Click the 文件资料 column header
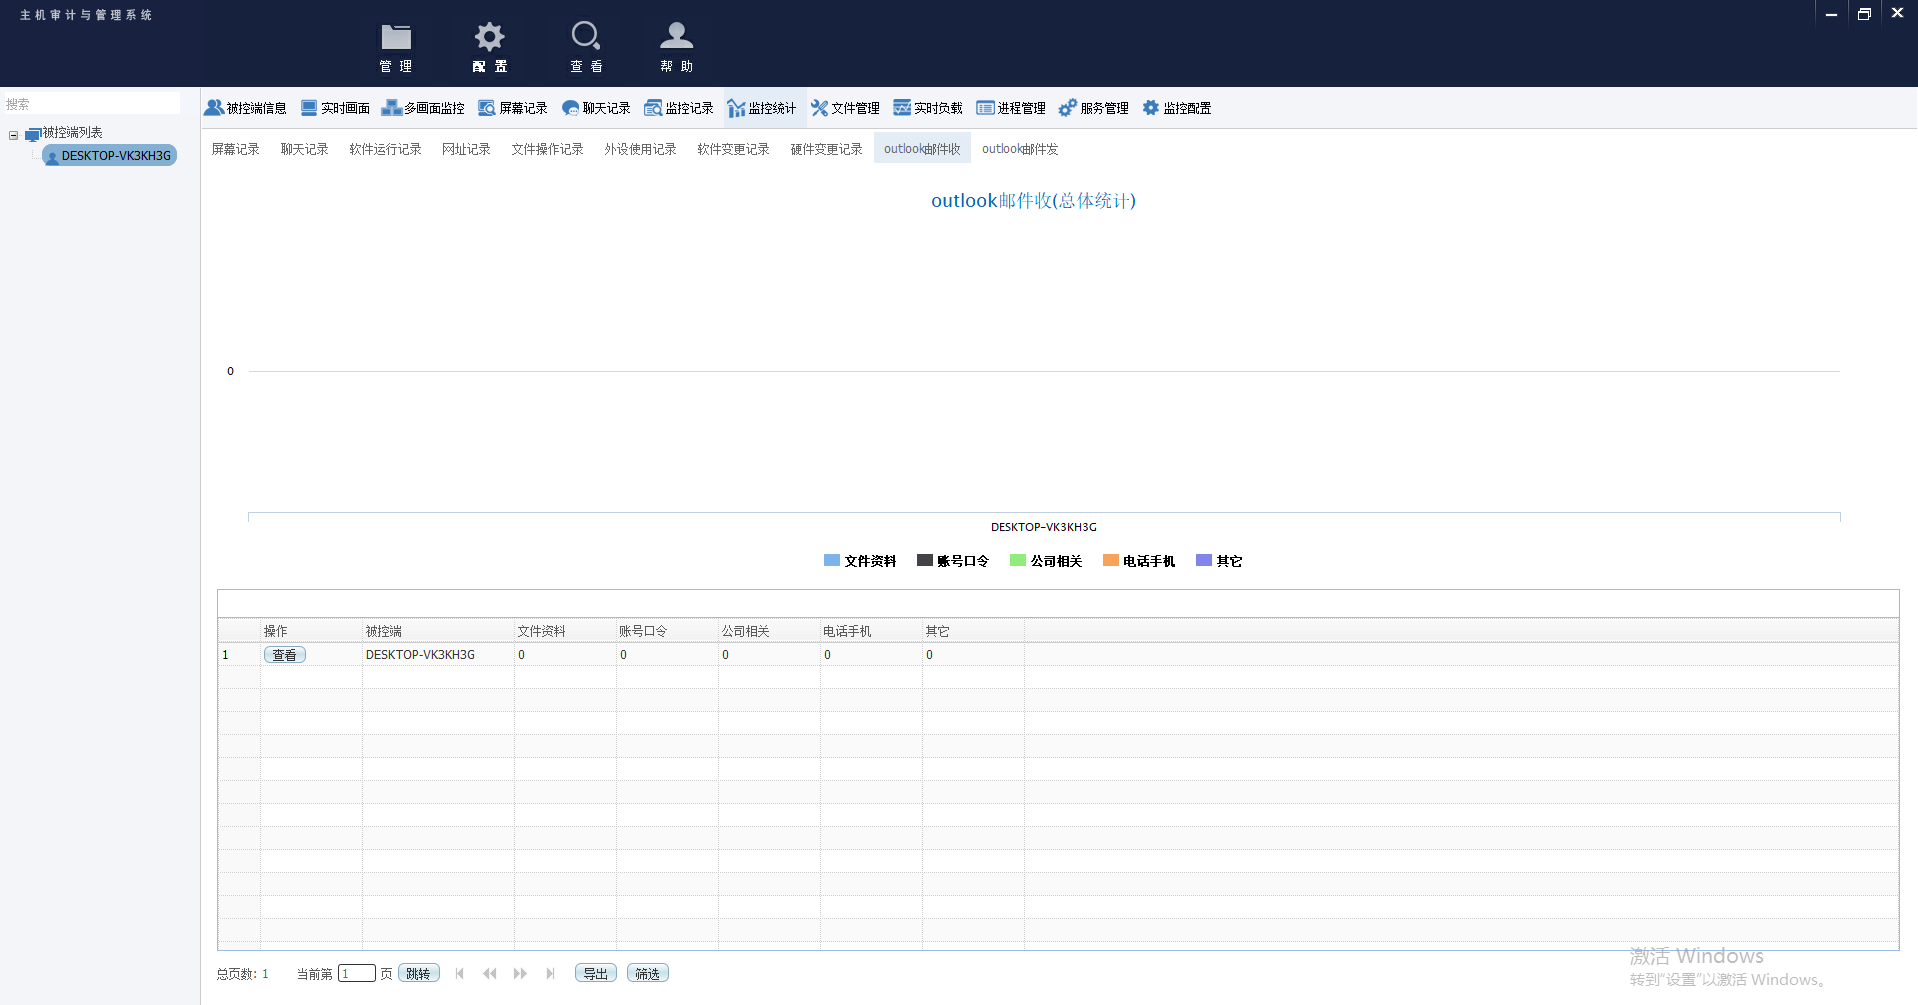1918x1005 pixels. tap(565, 631)
